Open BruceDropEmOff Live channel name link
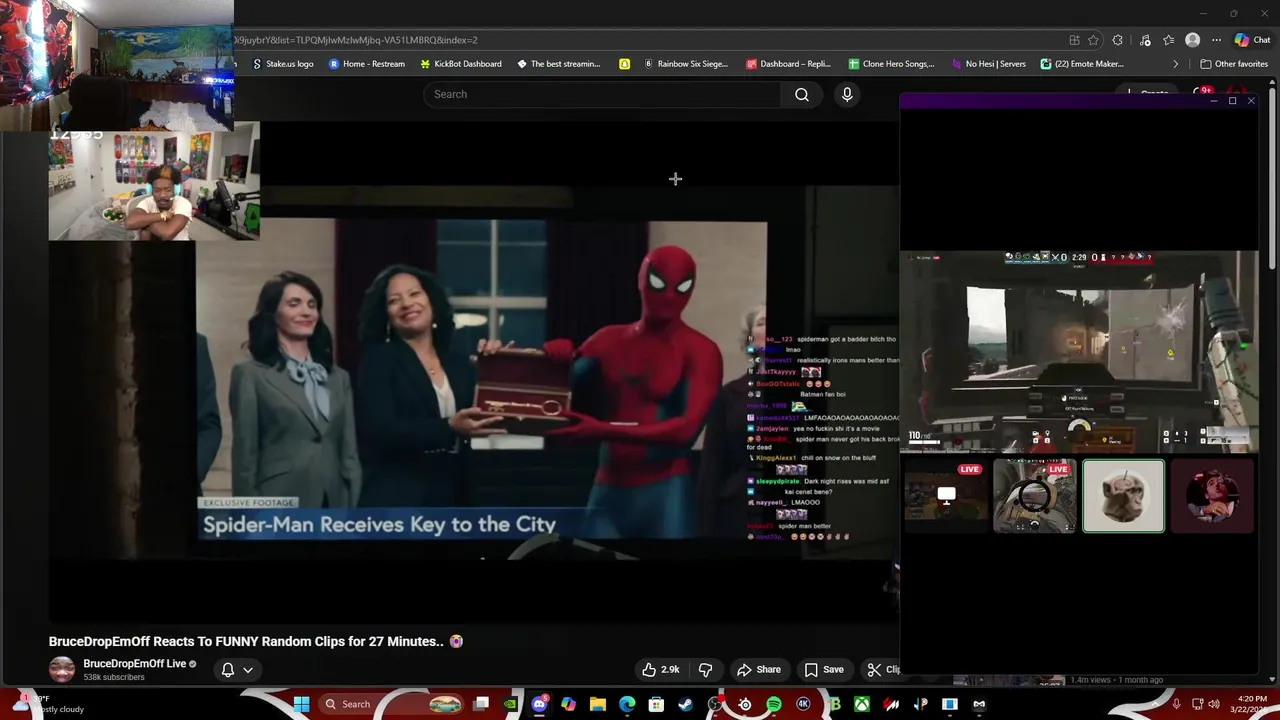The width and height of the screenshot is (1280, 720). click(135, 663)
